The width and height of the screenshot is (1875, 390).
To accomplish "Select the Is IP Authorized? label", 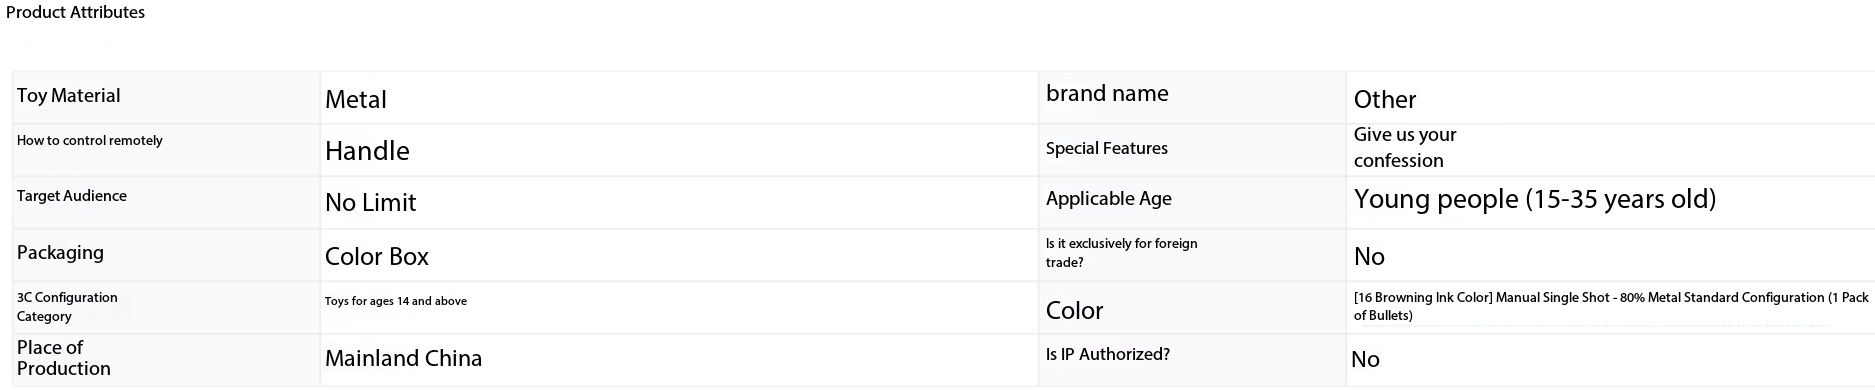I will point(1107,354).
